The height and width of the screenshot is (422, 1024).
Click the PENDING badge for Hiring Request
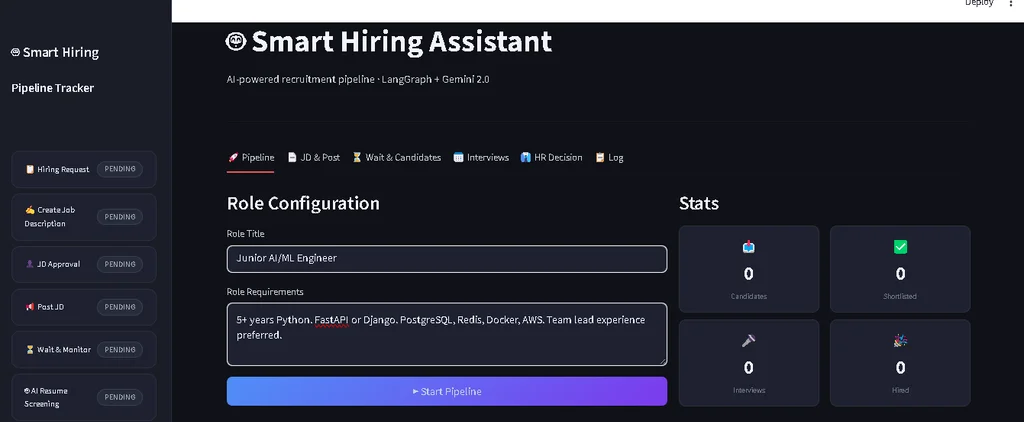[120, 169]
